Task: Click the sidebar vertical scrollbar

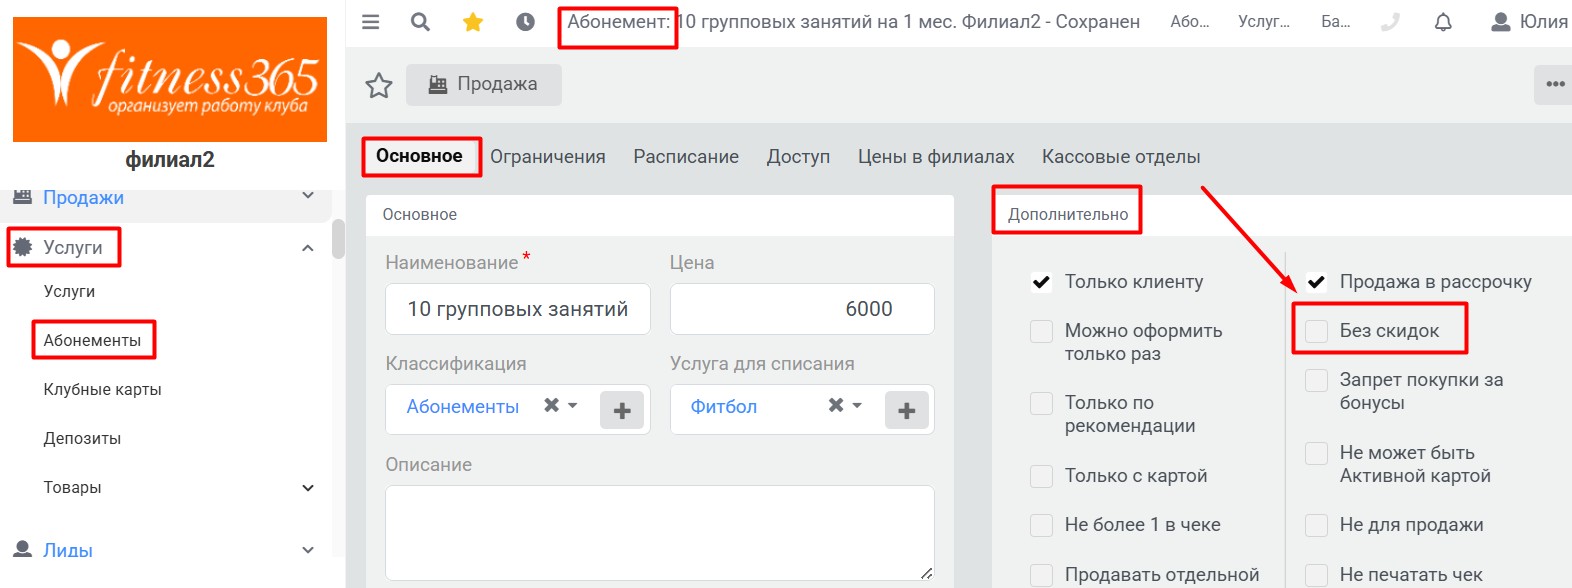Action: [338, 239]
